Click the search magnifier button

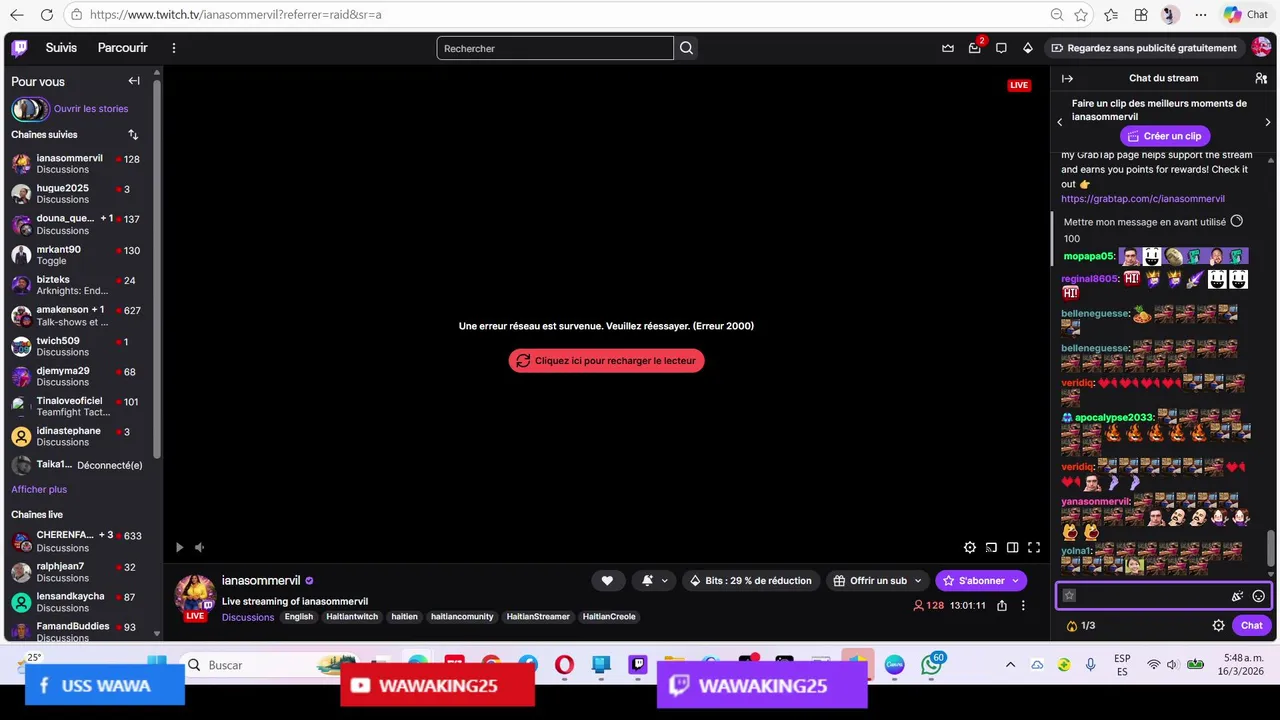coord(686,48)
